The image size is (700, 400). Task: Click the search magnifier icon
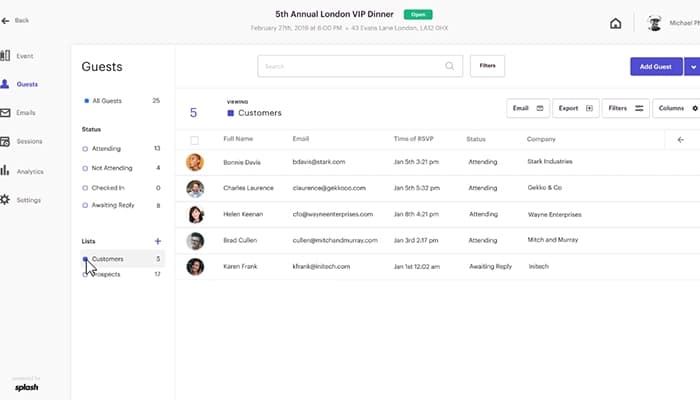450,67
